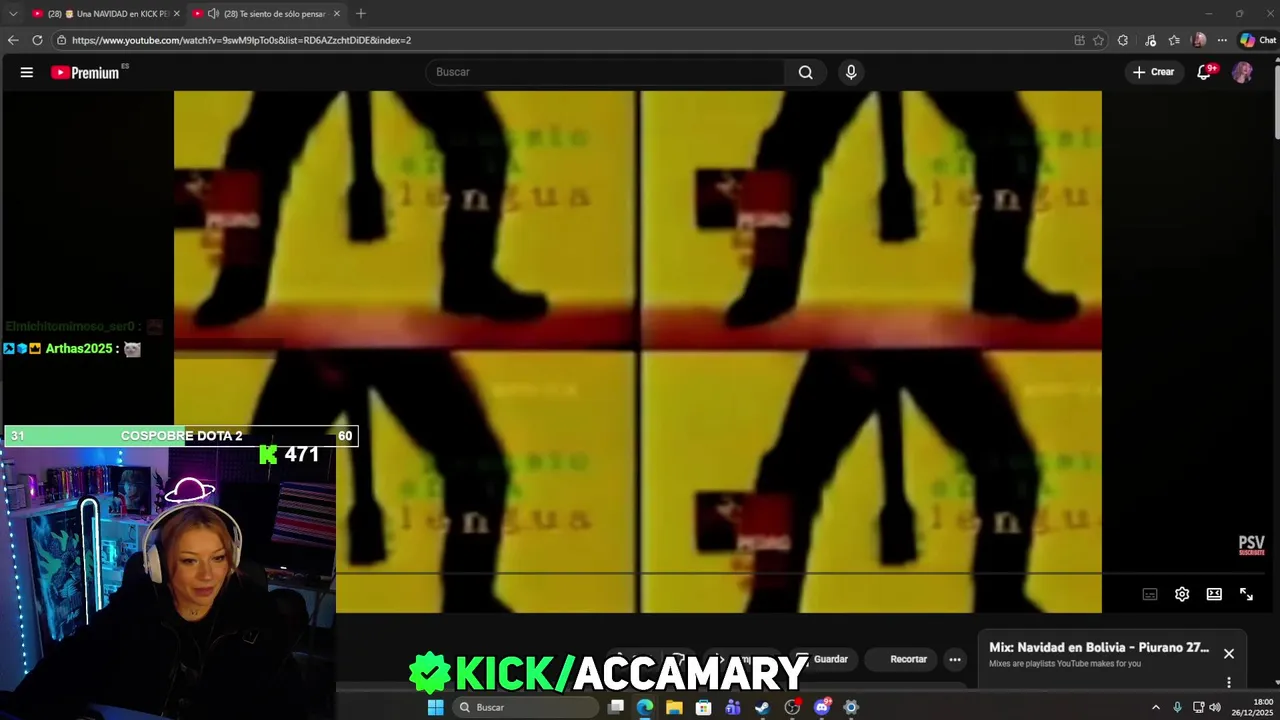Image resolution: width=1280 pixels, height=720 pixels.
Task: Focus the YouTube Buscar search field
Action: (x=606, y=72)
